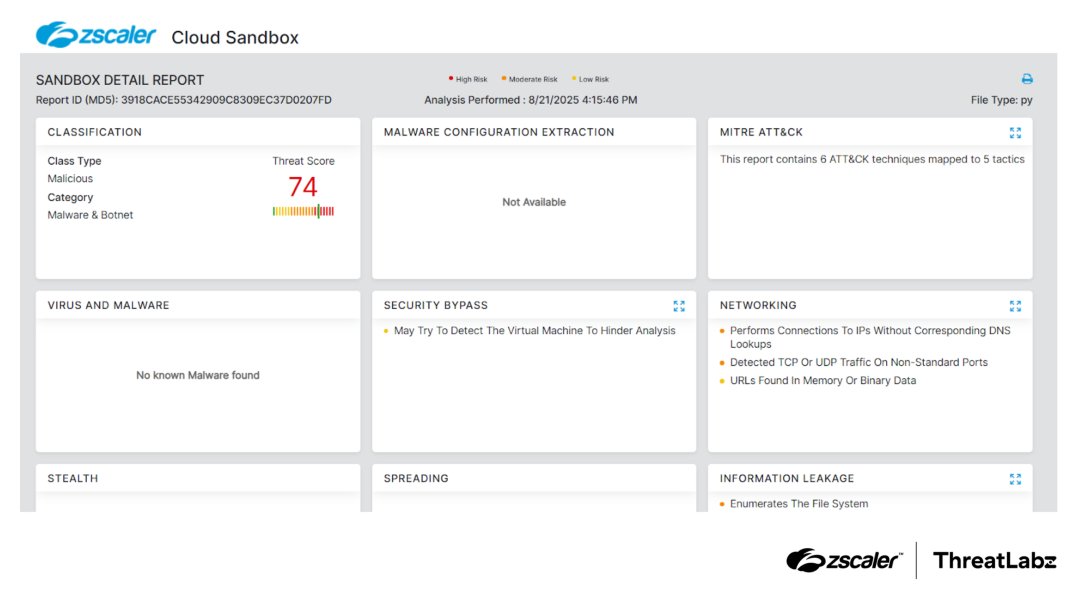Expand the MITRE ATT&CK panel
This screenshot has width=1080, height=606.
(x=1015, y=133)
